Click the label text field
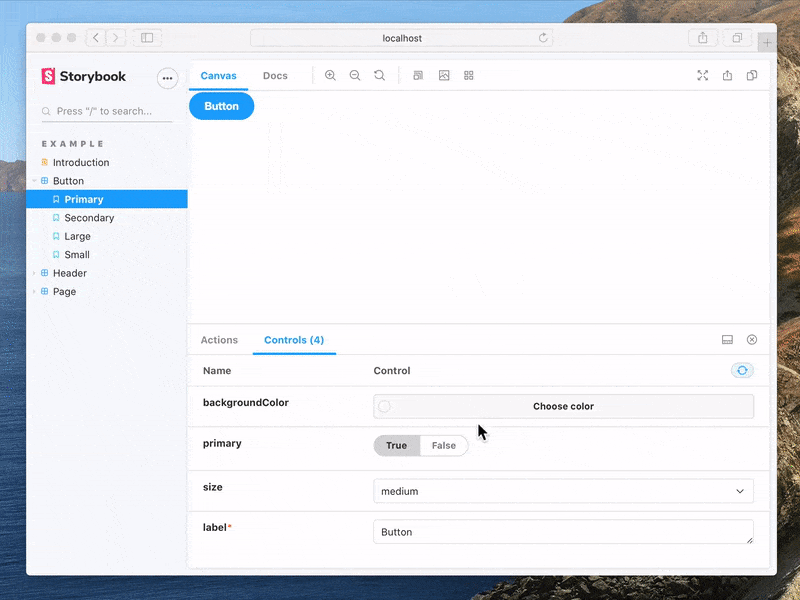This screenshot has width=800, height=600. pyautogui.click(x=563, y=532)
